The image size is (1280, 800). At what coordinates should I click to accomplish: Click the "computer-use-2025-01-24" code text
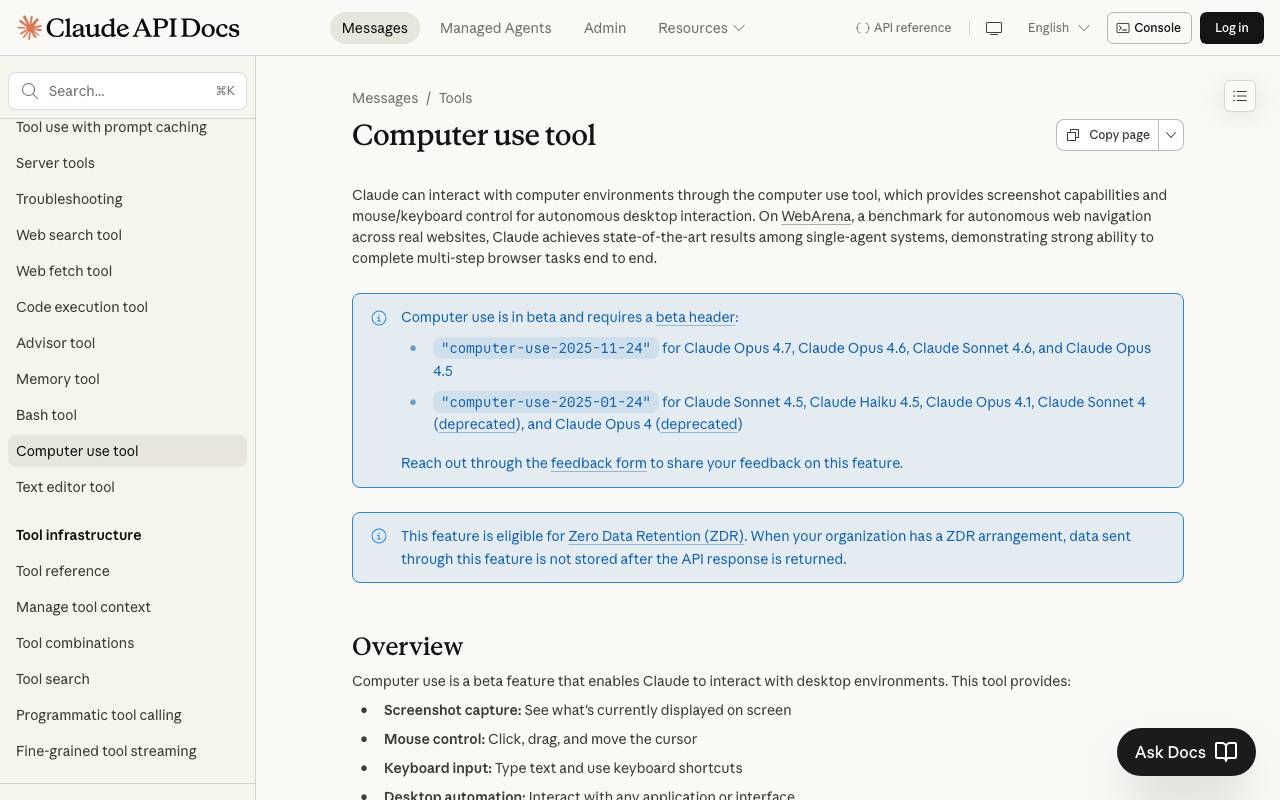pos(546,402)
